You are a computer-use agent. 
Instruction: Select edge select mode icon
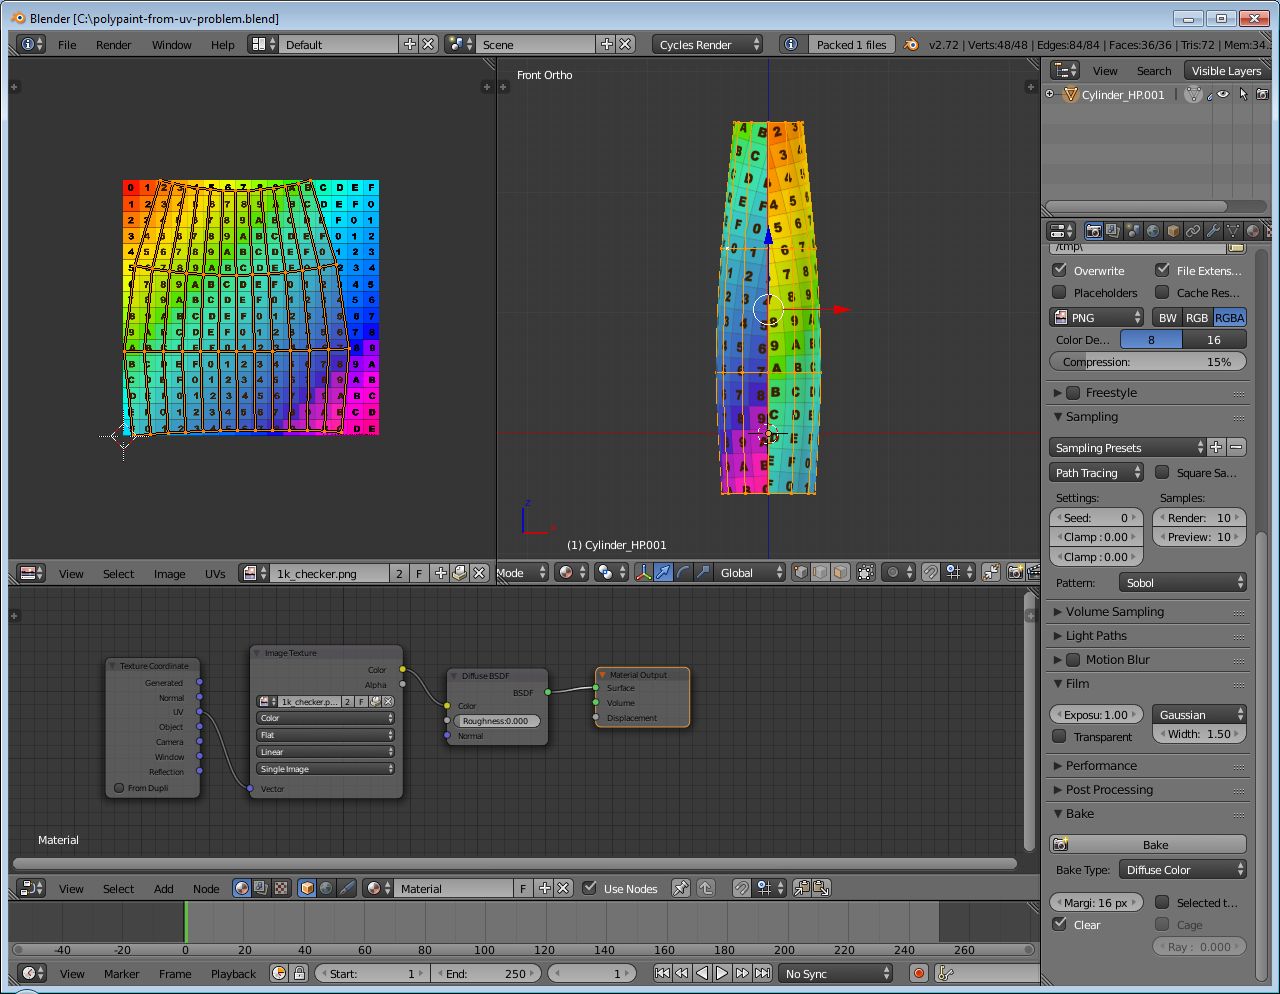click(820, 572)
